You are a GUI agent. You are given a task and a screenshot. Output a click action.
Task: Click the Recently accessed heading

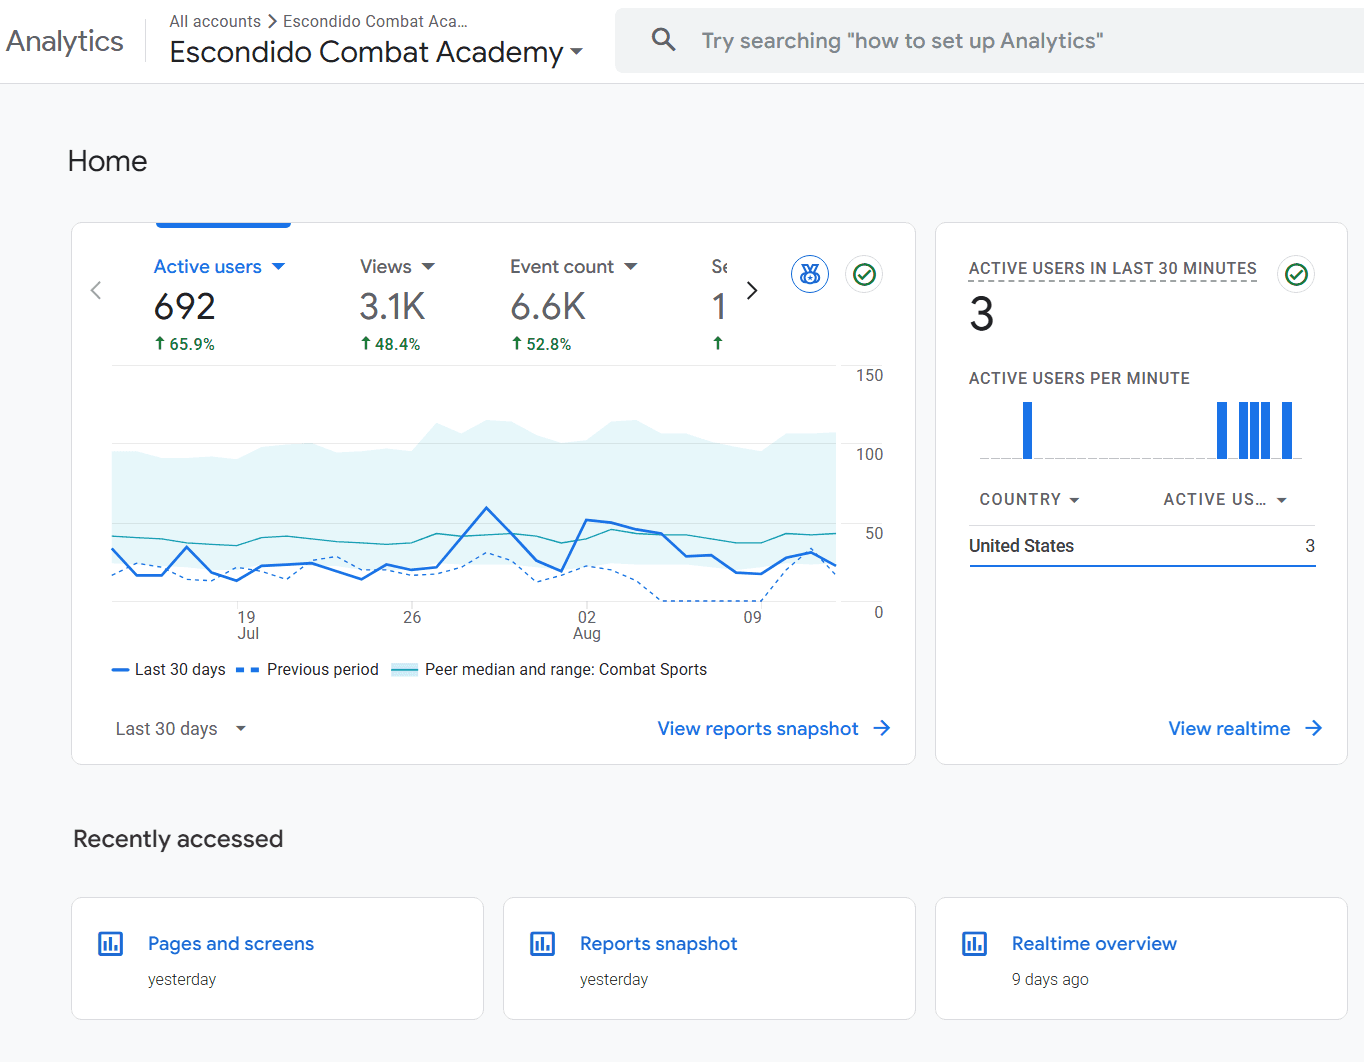pyautogui.click(x=178, y=839)
